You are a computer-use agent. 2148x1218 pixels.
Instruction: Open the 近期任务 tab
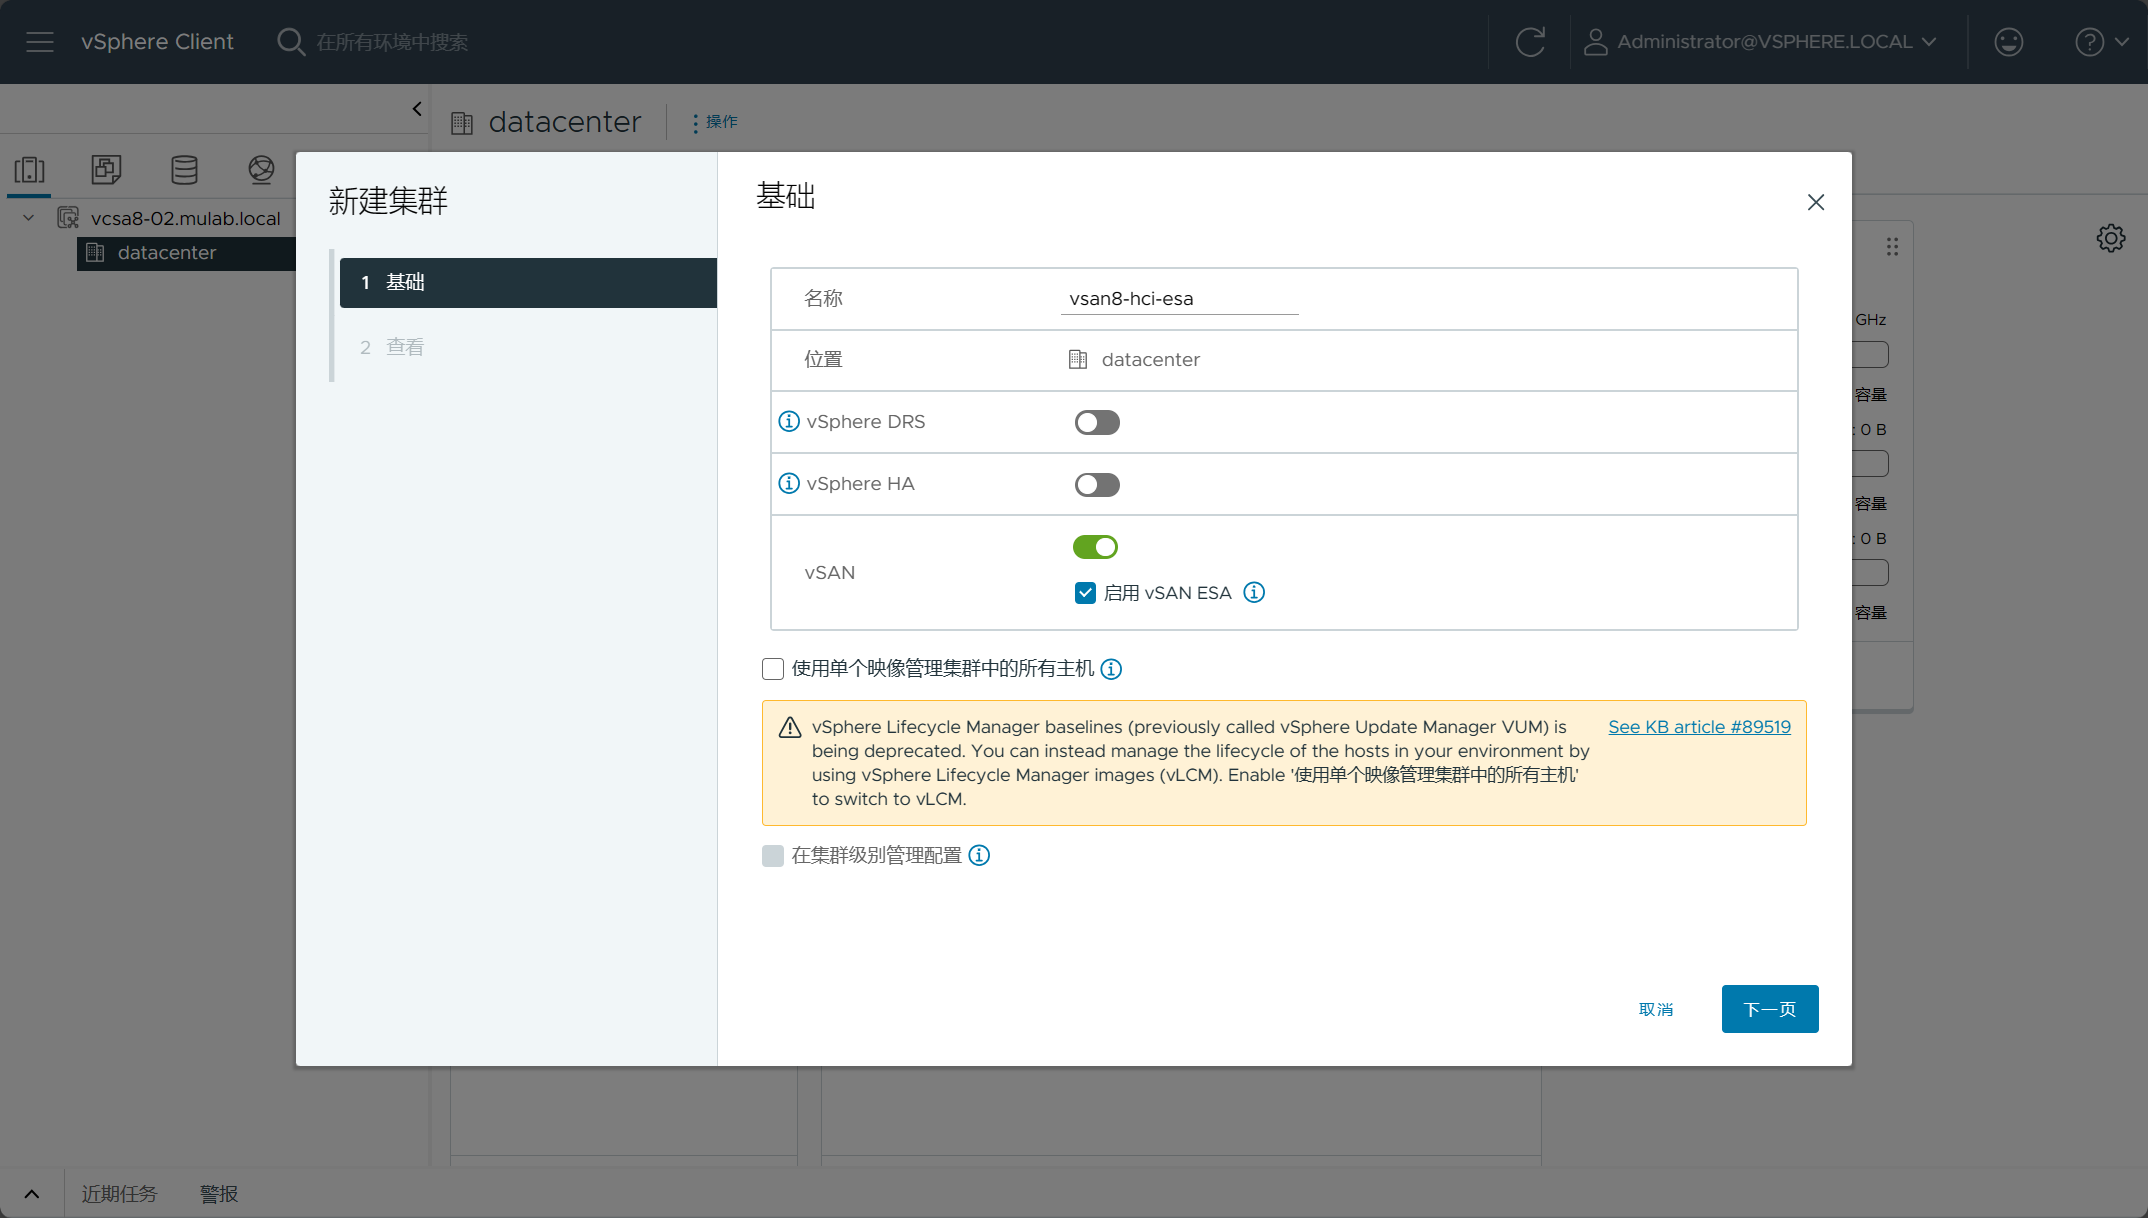[x=119, y=1194]
